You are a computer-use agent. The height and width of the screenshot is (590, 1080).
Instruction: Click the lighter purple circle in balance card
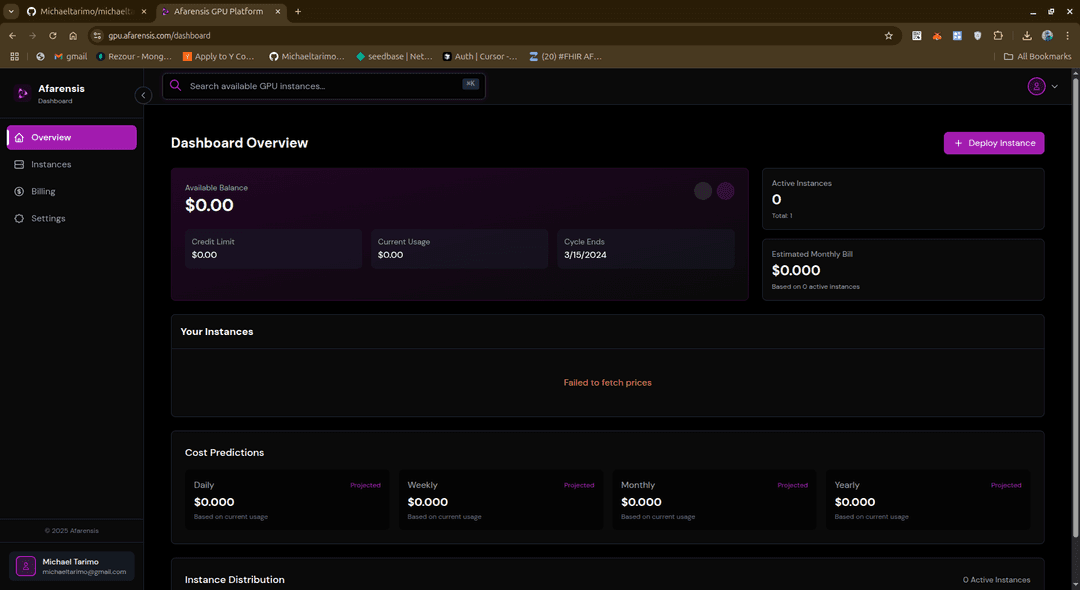click(x=726, y=191)
